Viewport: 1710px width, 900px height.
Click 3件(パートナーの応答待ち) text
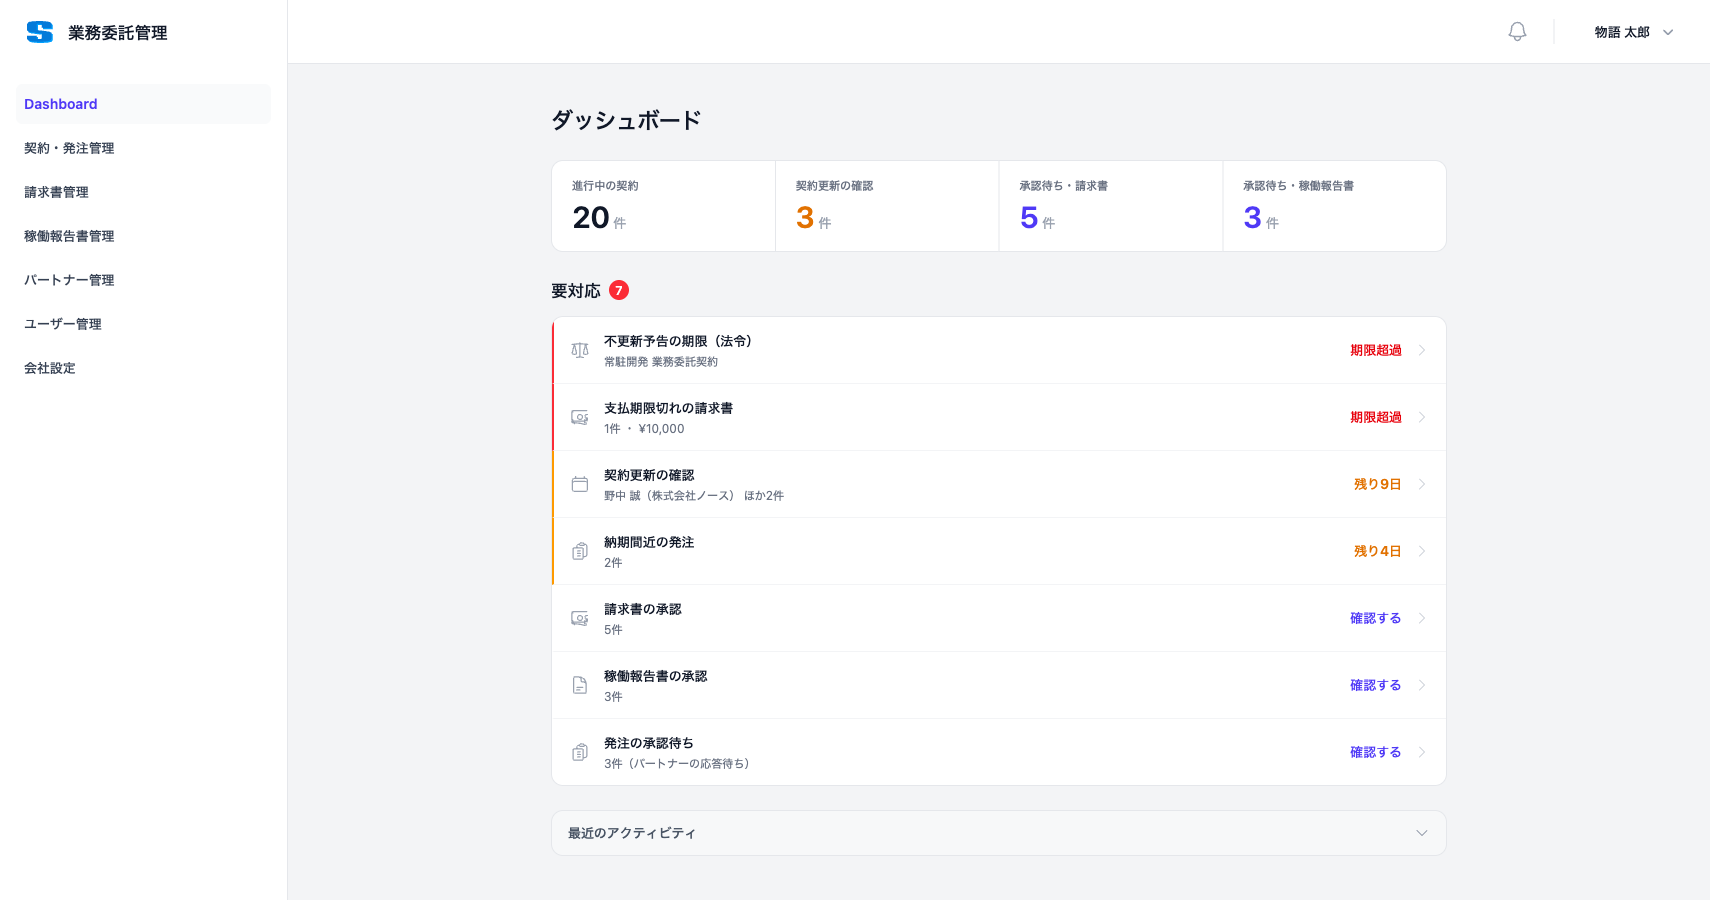(676, 764)
